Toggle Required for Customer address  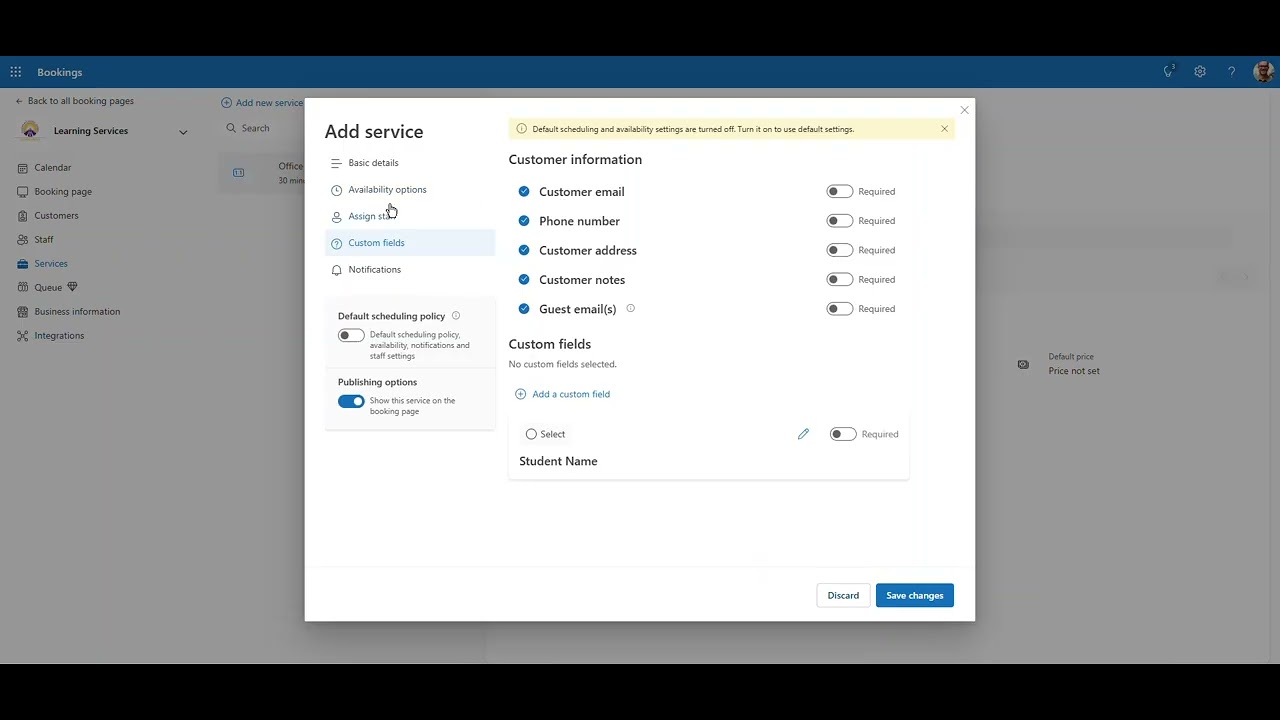[839, 250]
